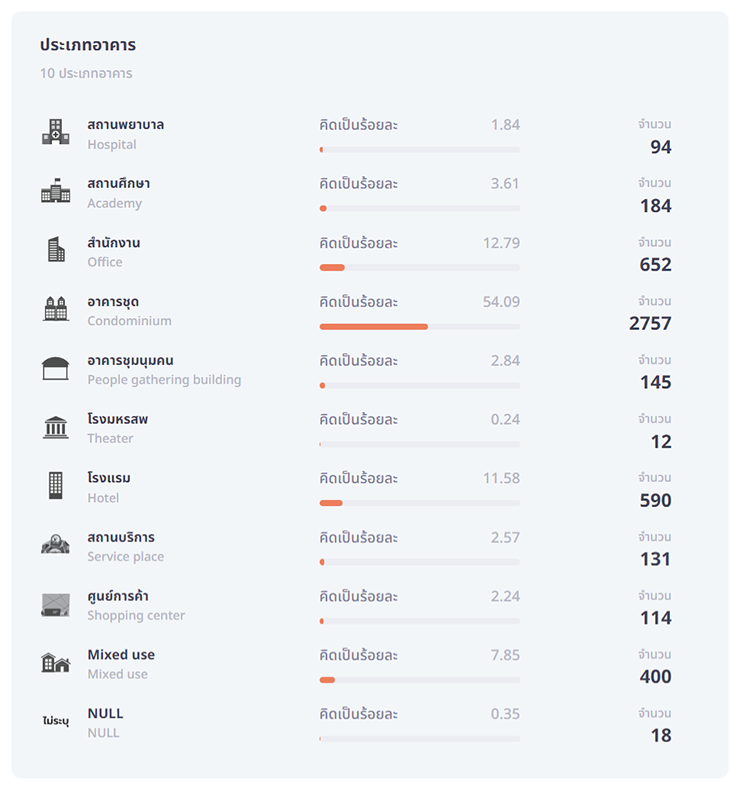Click the People gathering building icon
The image size is (740, 788).
55,368
